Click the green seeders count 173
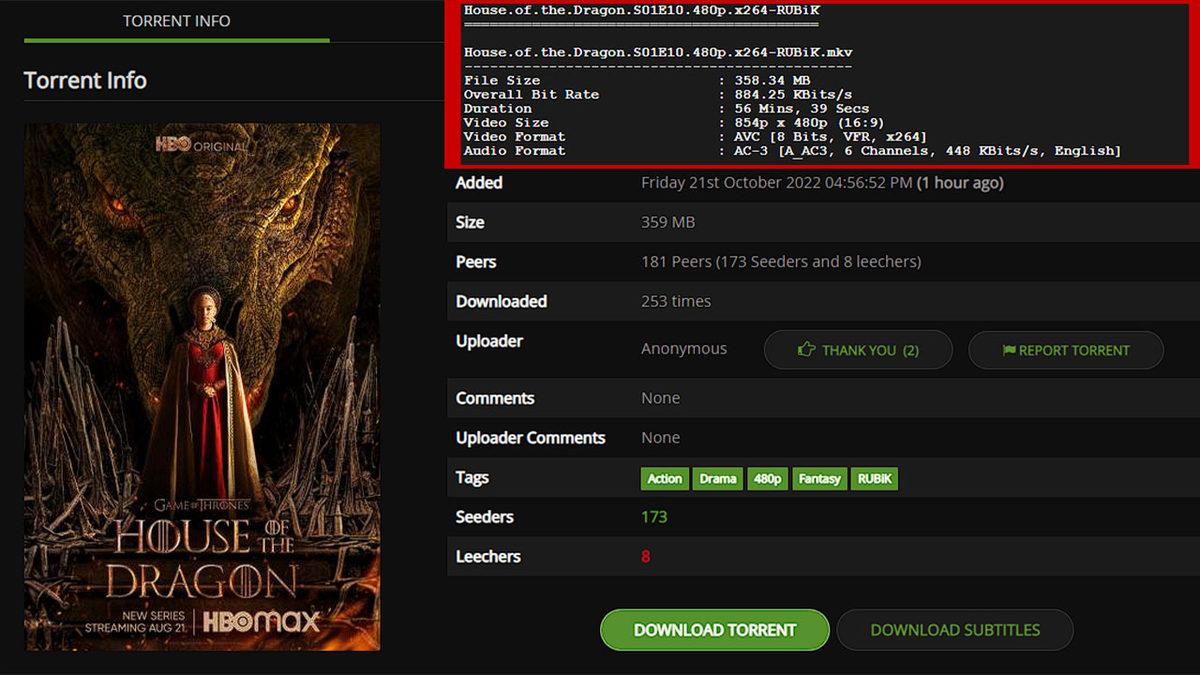The width and height of the screenshot is (1200, 675). 654,517
